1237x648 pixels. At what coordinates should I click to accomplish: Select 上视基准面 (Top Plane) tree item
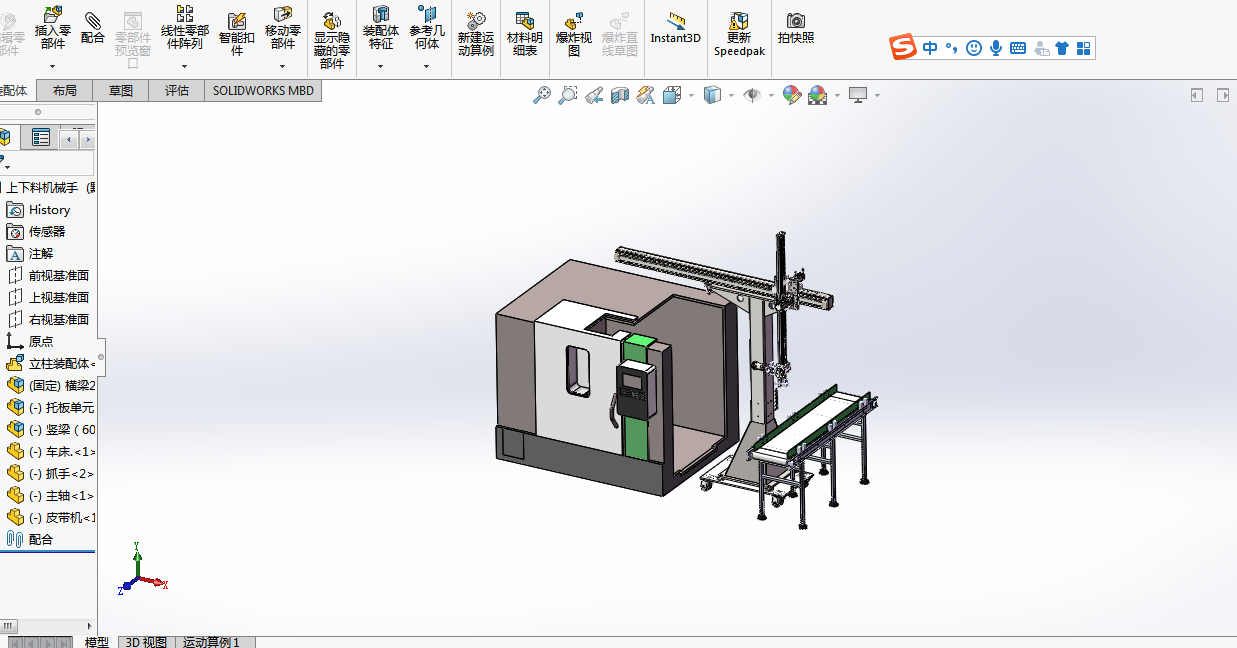point(59,298)
